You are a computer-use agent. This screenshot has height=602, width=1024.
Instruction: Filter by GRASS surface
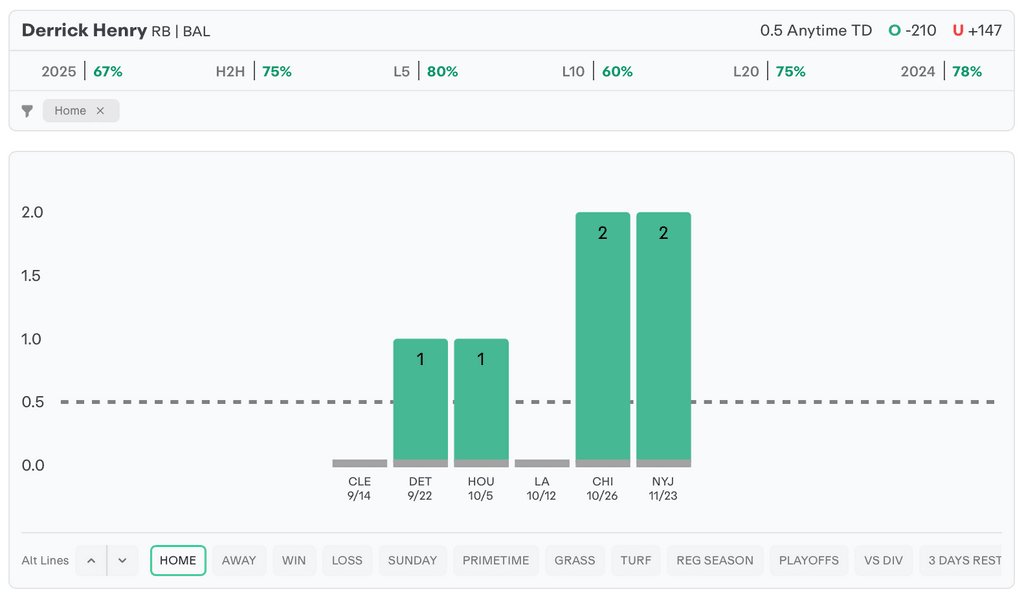point(575,561)
